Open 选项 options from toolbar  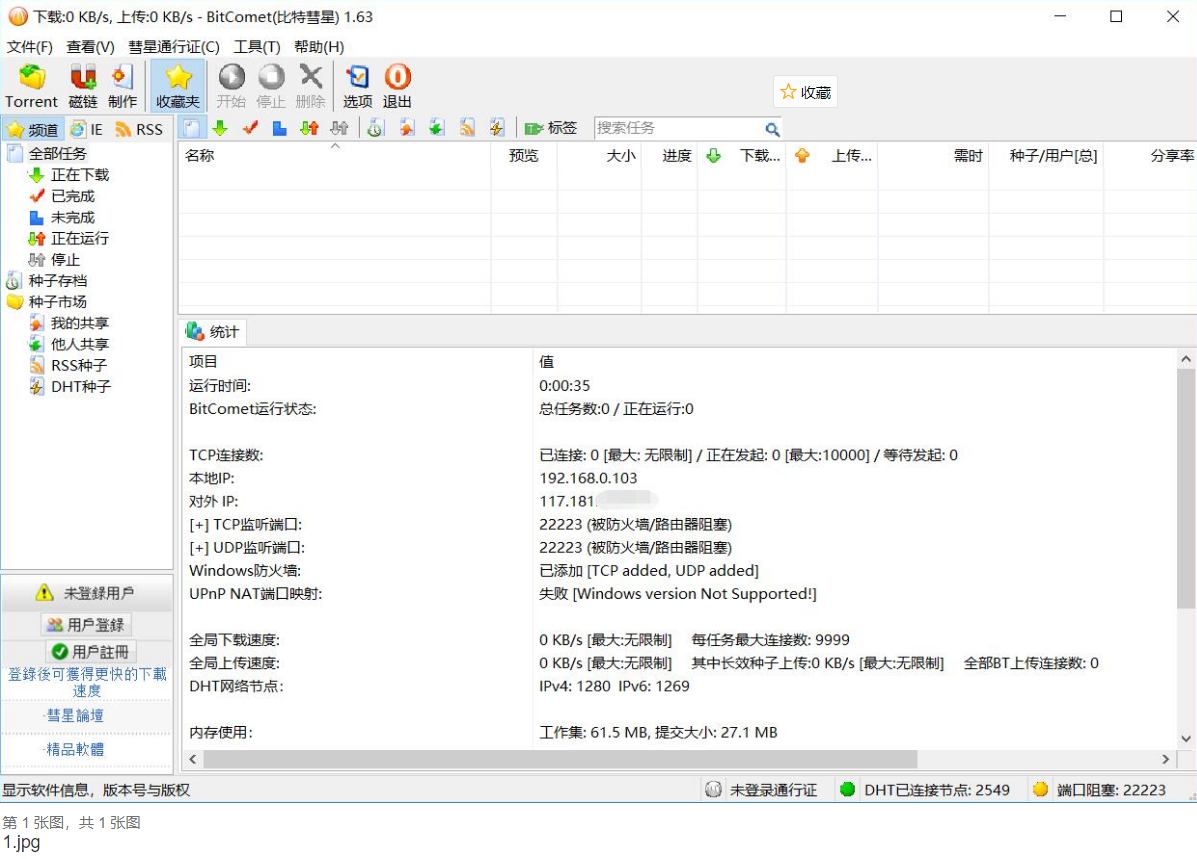click(x=357, y=86)
